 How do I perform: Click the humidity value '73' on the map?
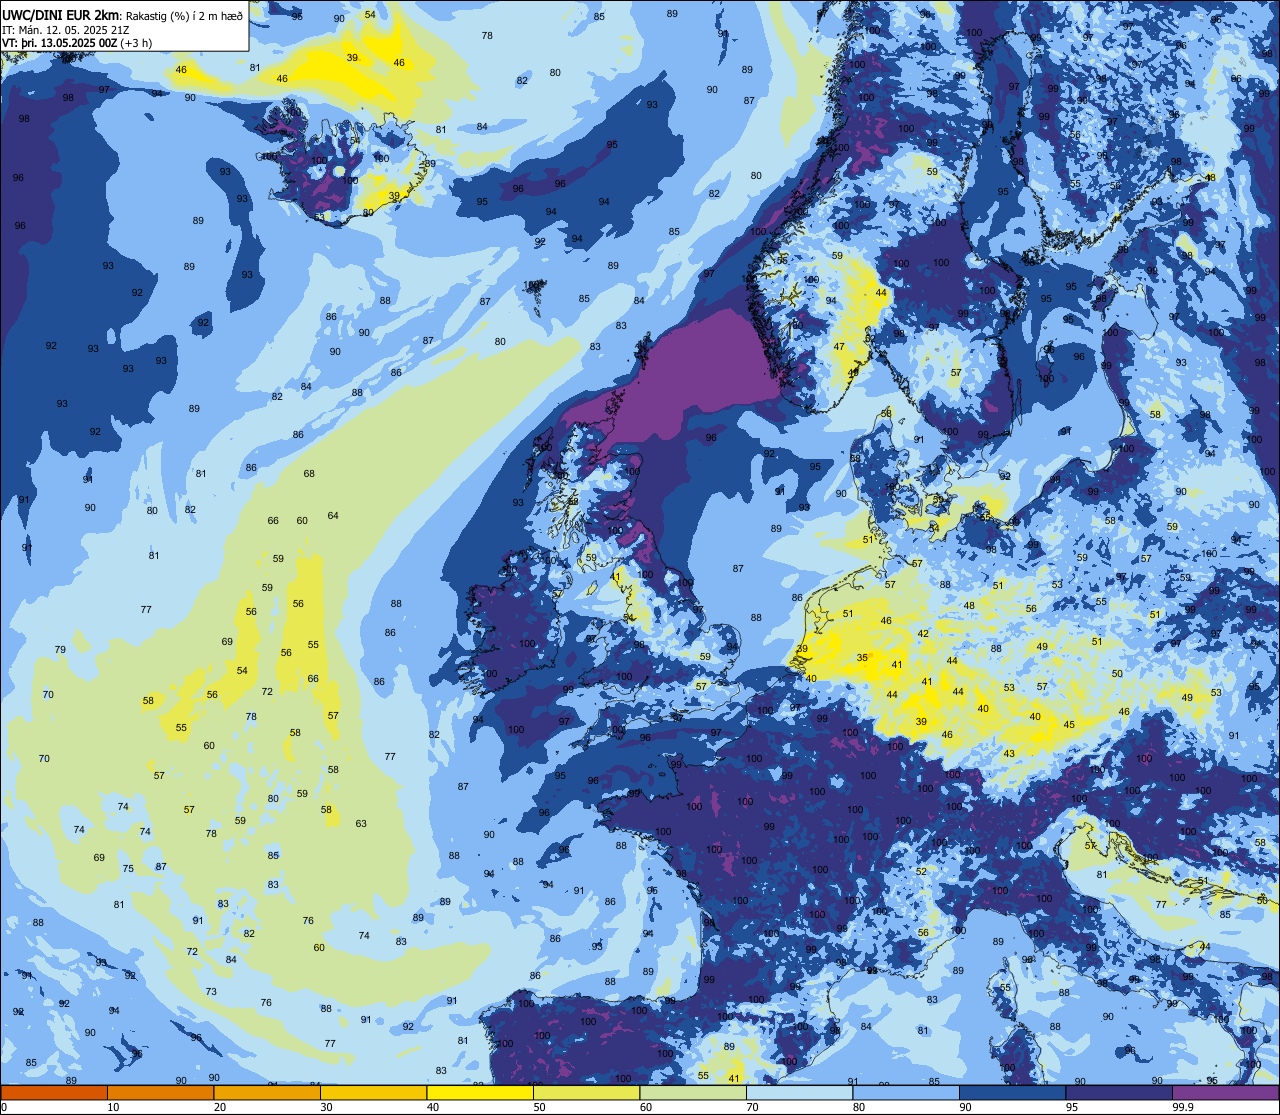(x=211, y=992)
